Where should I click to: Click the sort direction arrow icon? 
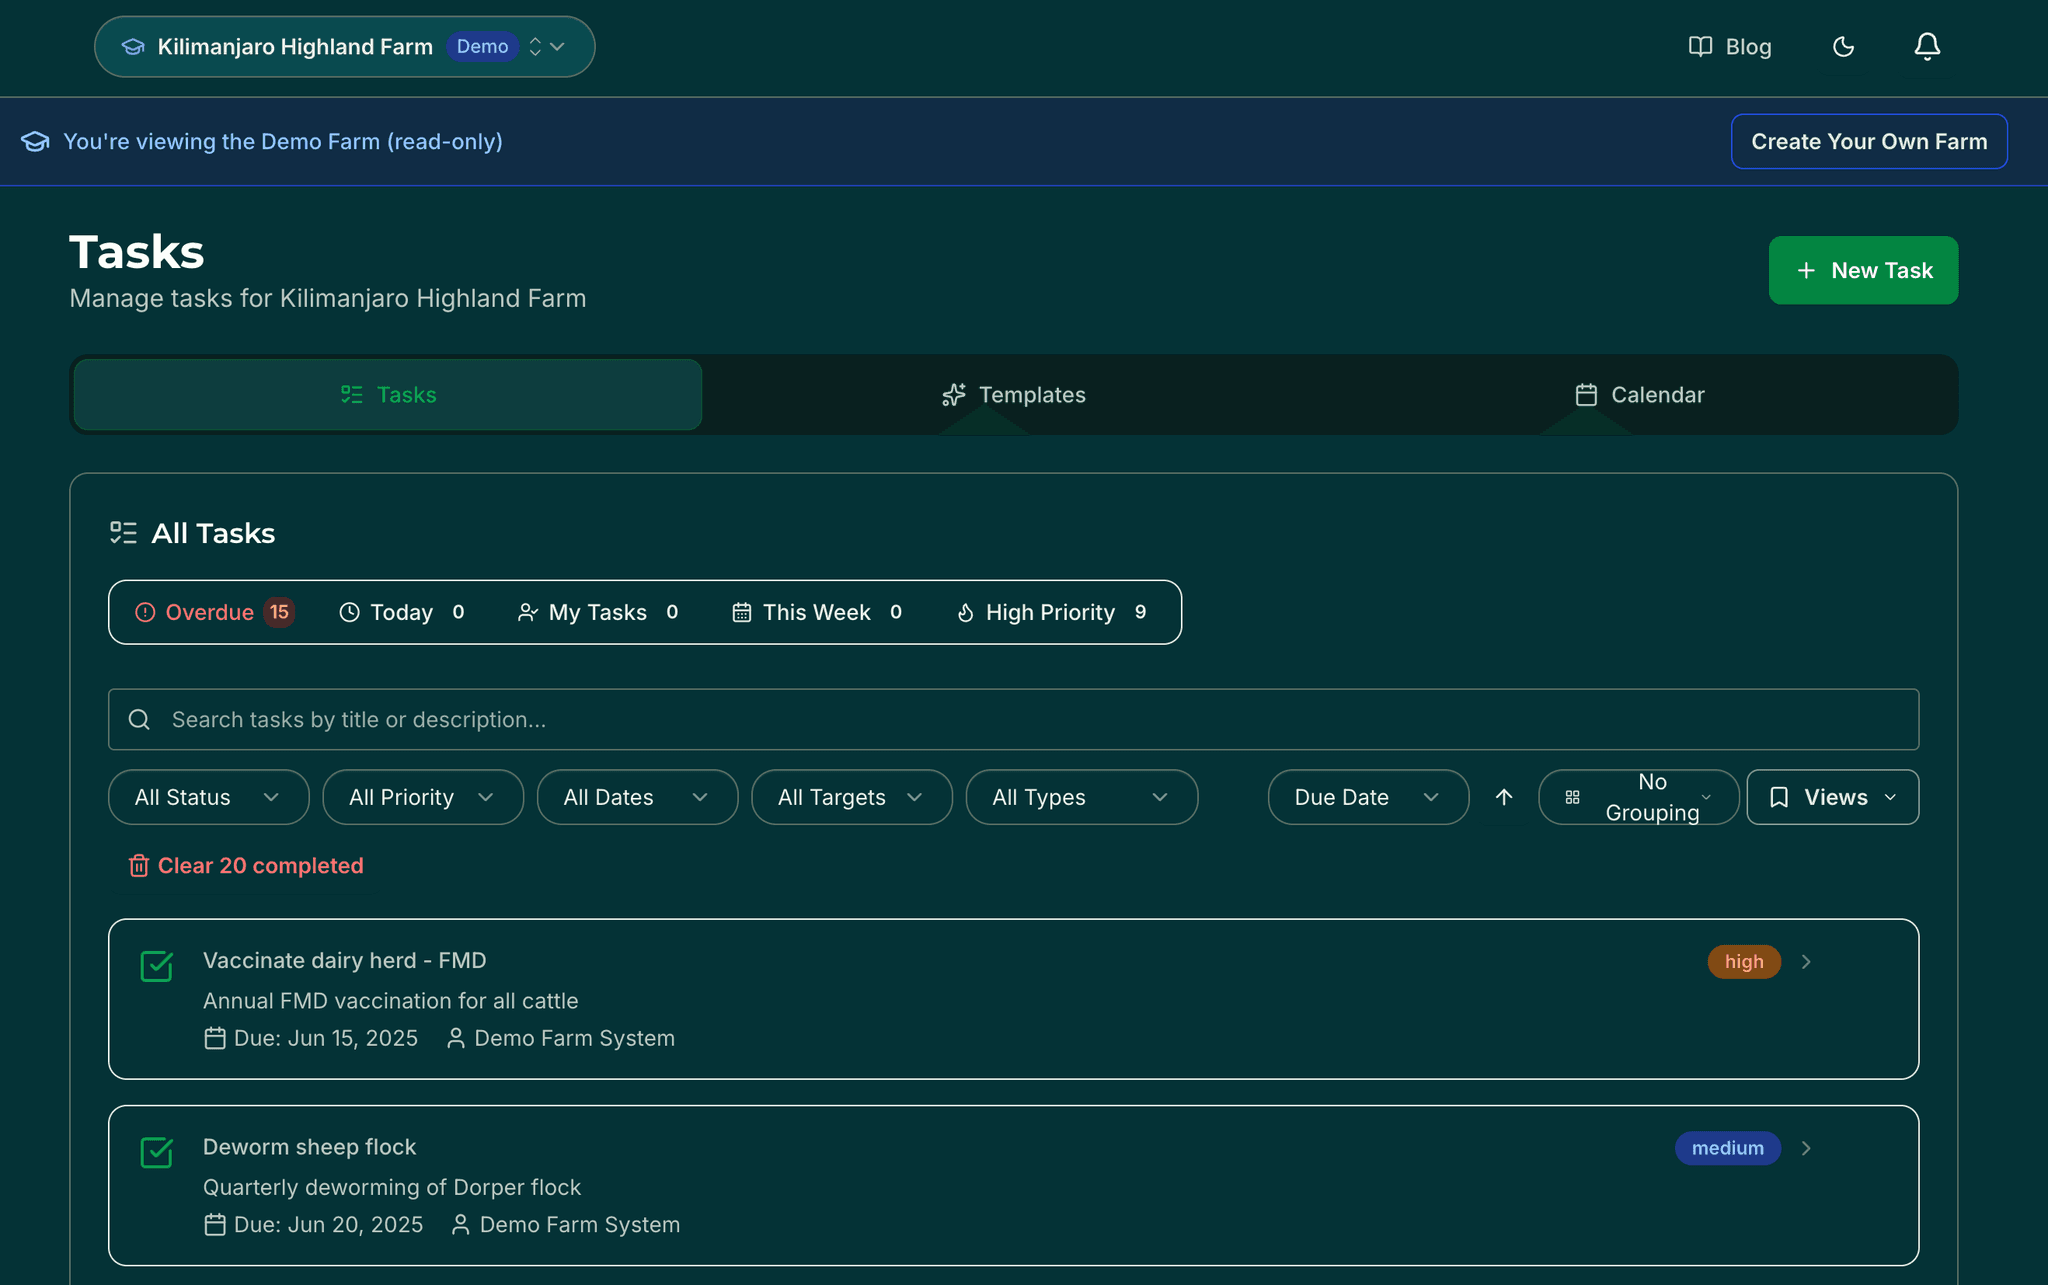1504,797
